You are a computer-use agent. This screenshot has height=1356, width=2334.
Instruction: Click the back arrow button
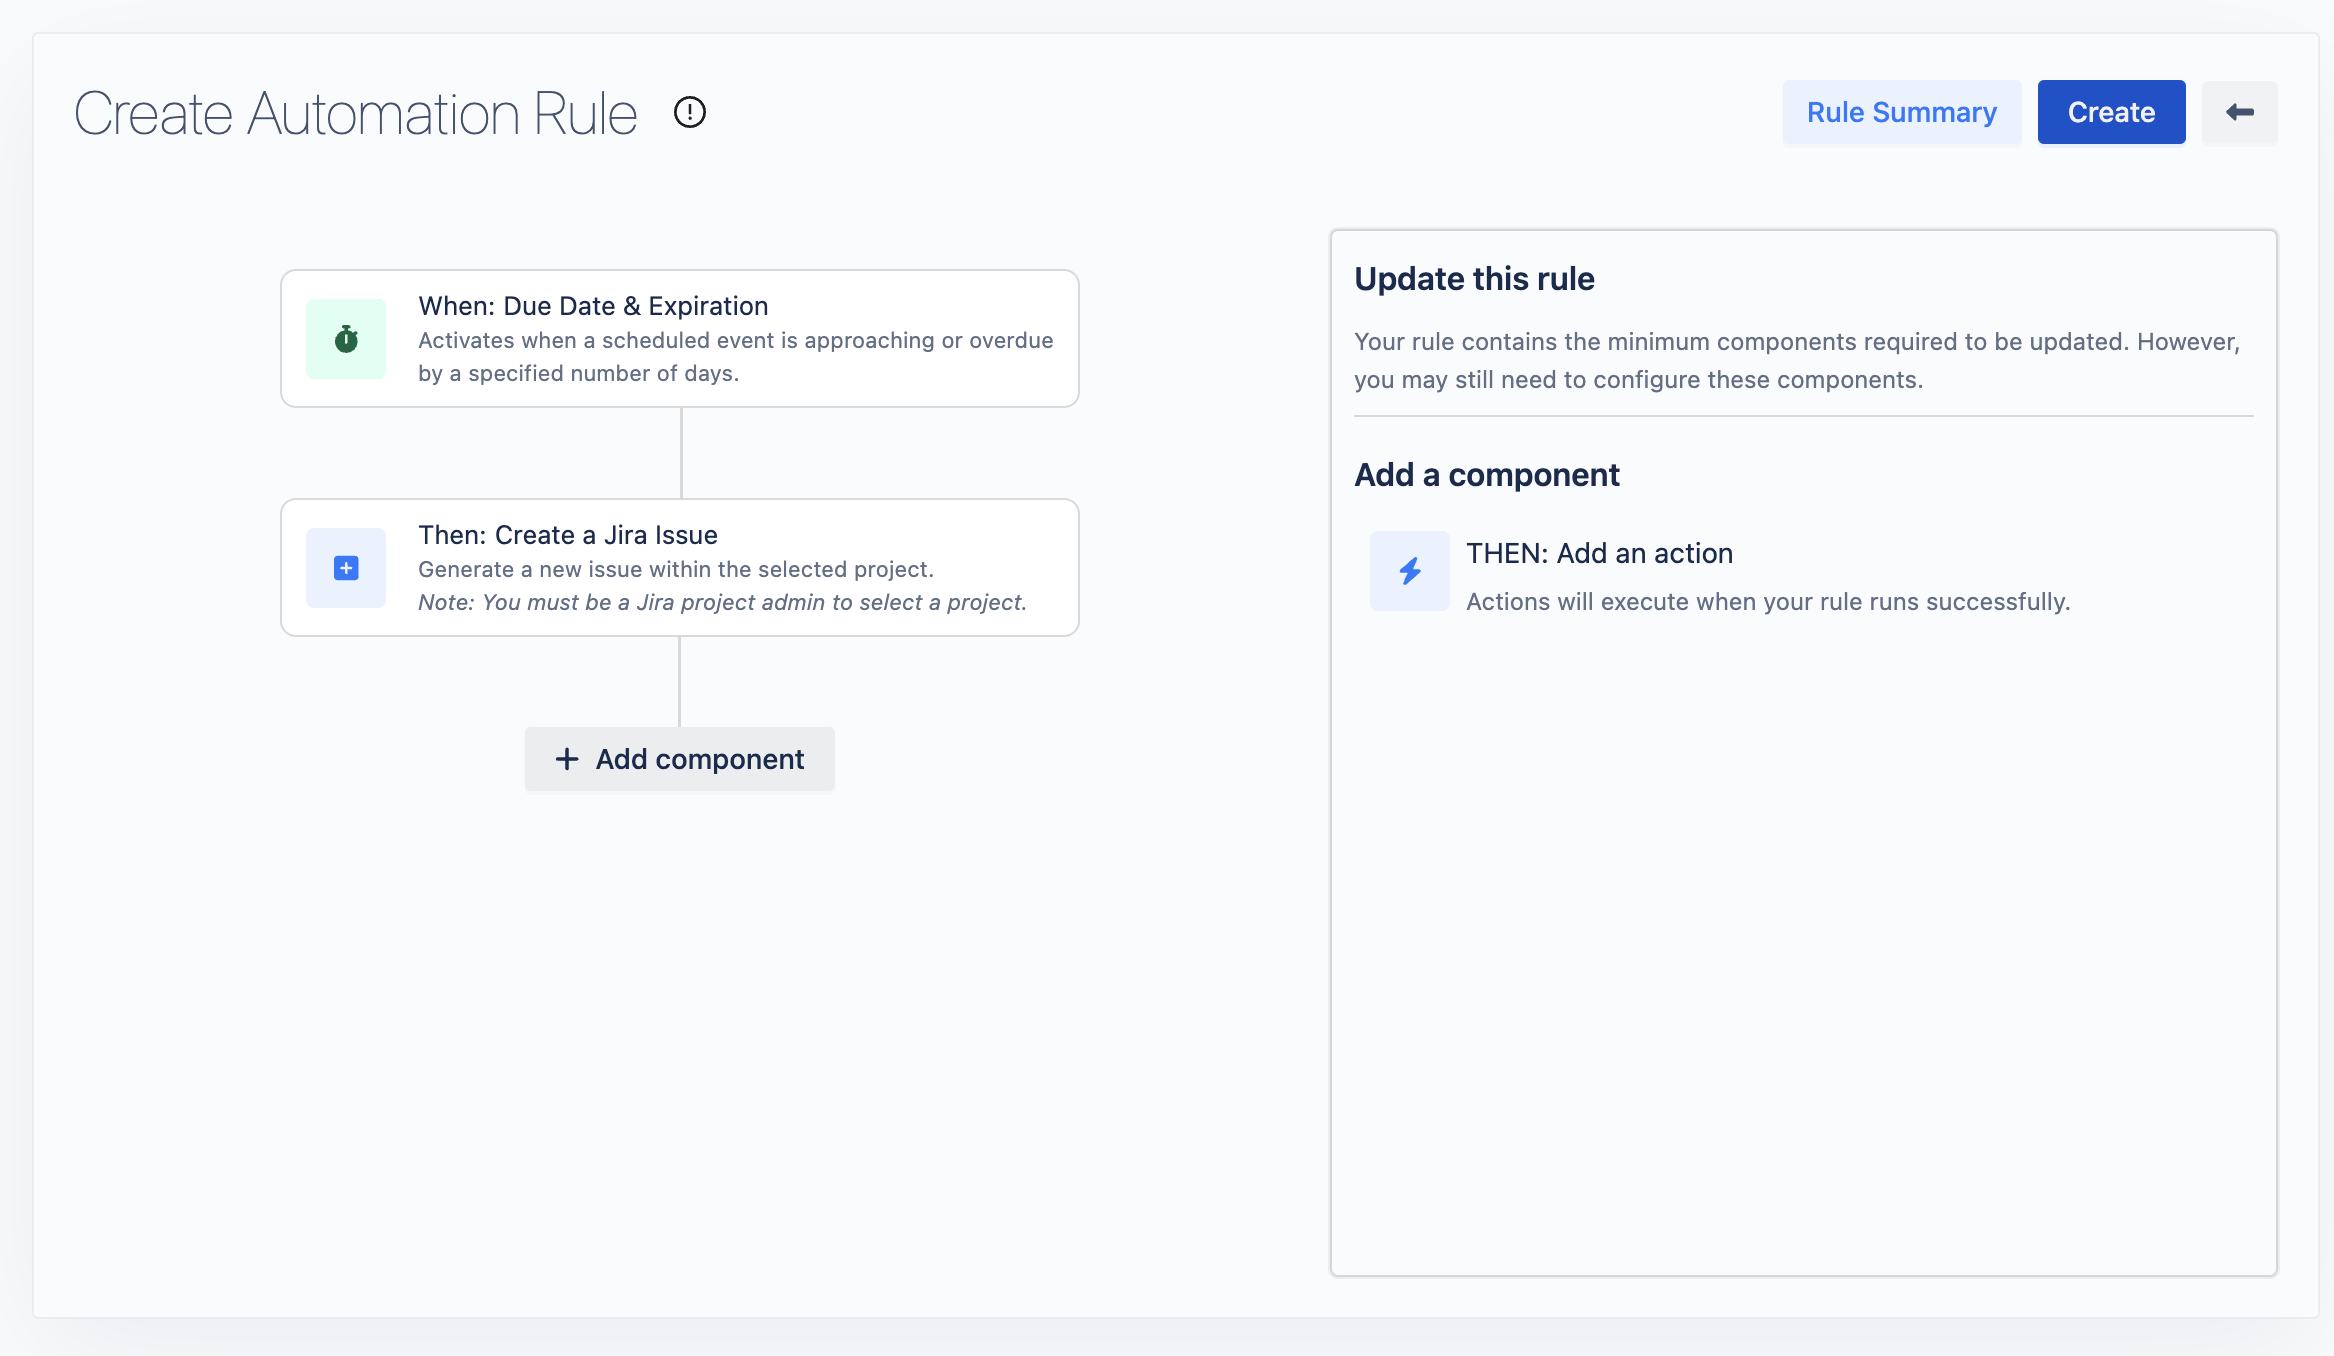2239,112
